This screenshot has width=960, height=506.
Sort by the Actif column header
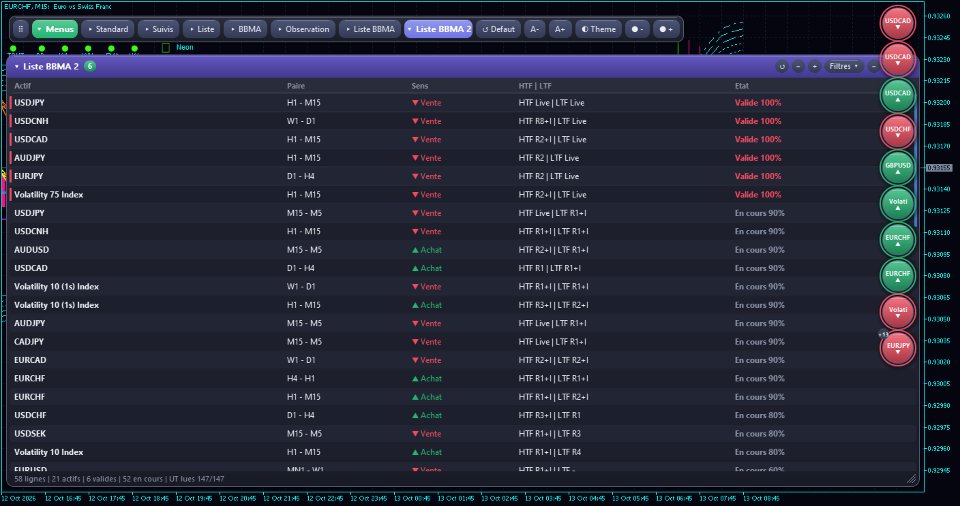point(23,86)
